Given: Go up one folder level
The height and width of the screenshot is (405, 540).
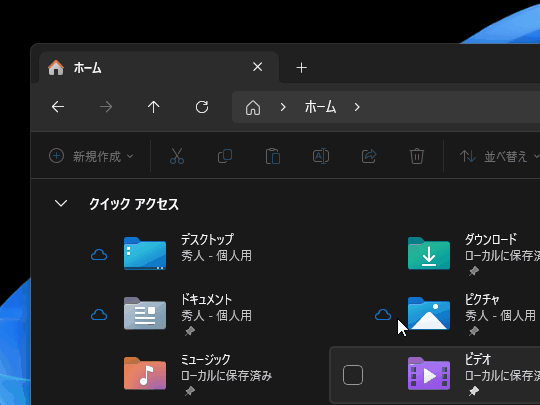Looking at the screenshot, I should pos(154,107).
